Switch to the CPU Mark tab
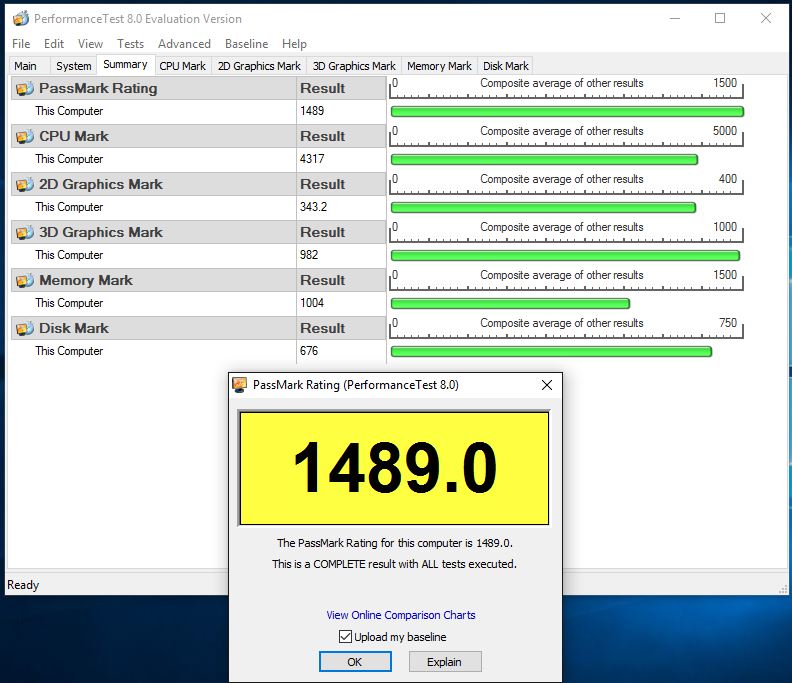792x683 pixels. tap(183, 66)
